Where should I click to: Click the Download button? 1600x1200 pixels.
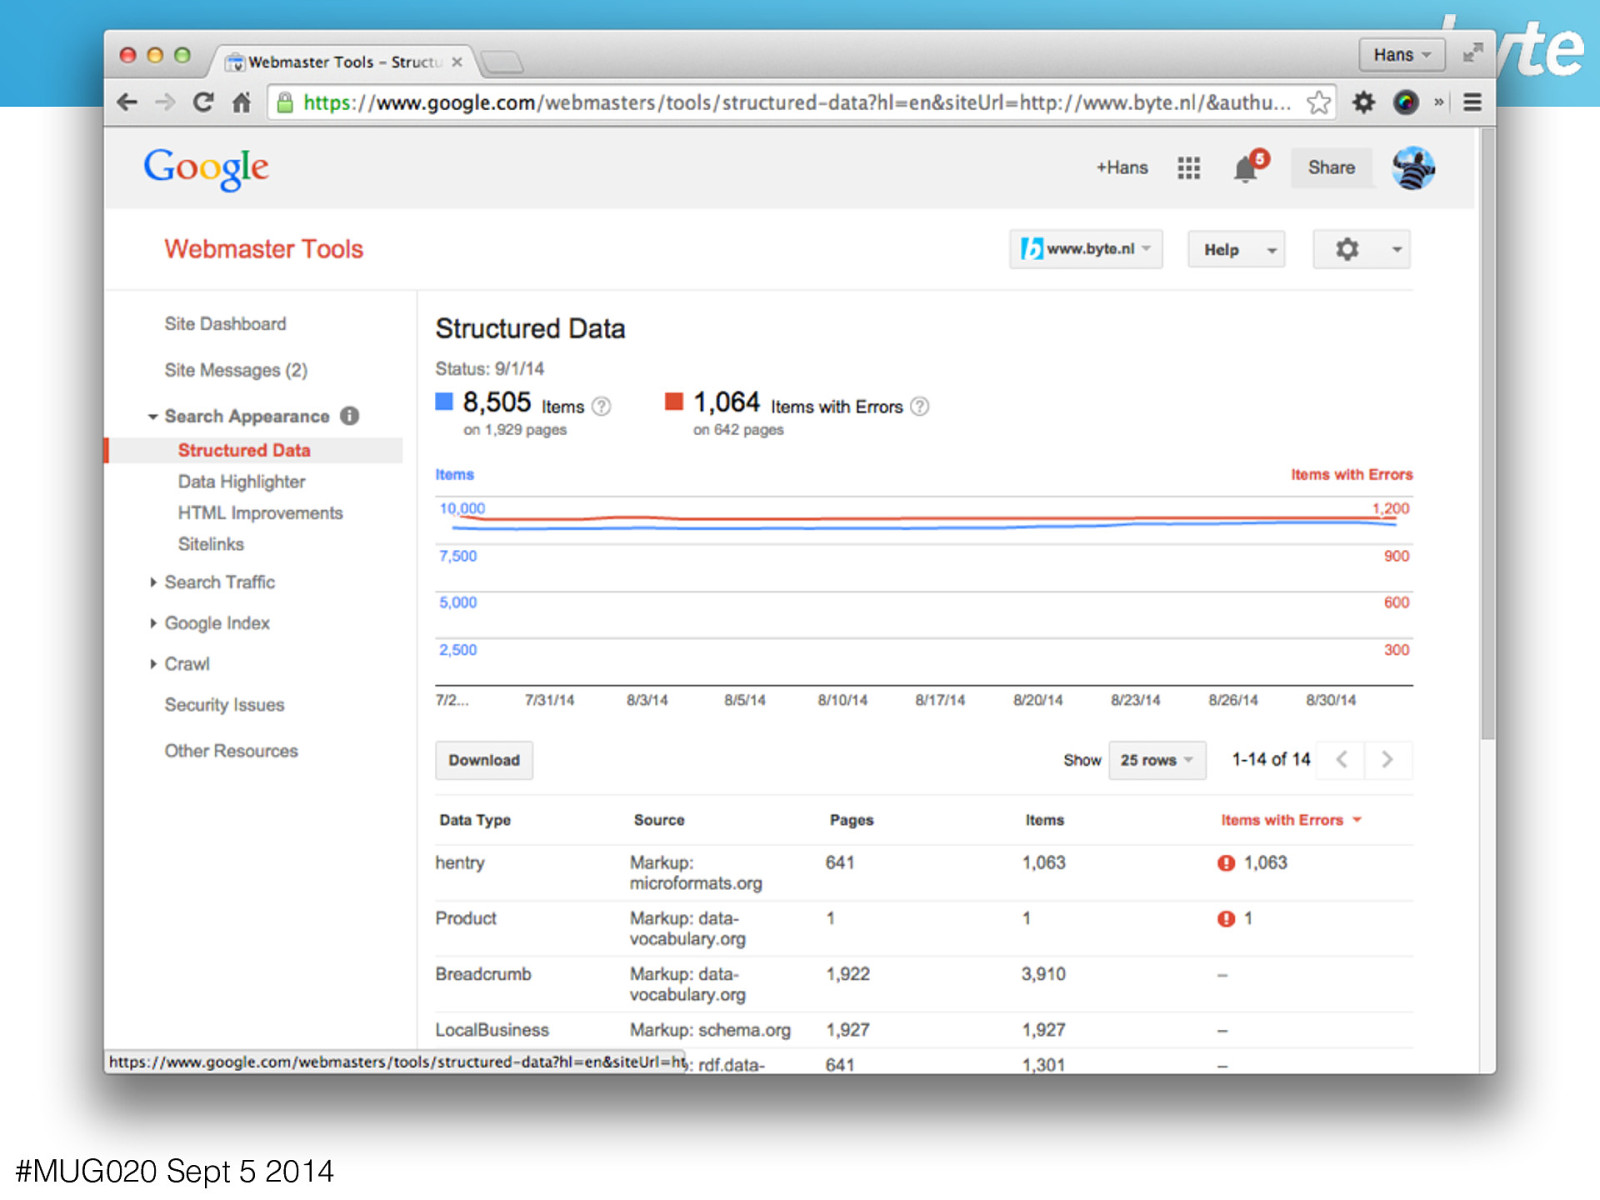click(x=484, y=760)
